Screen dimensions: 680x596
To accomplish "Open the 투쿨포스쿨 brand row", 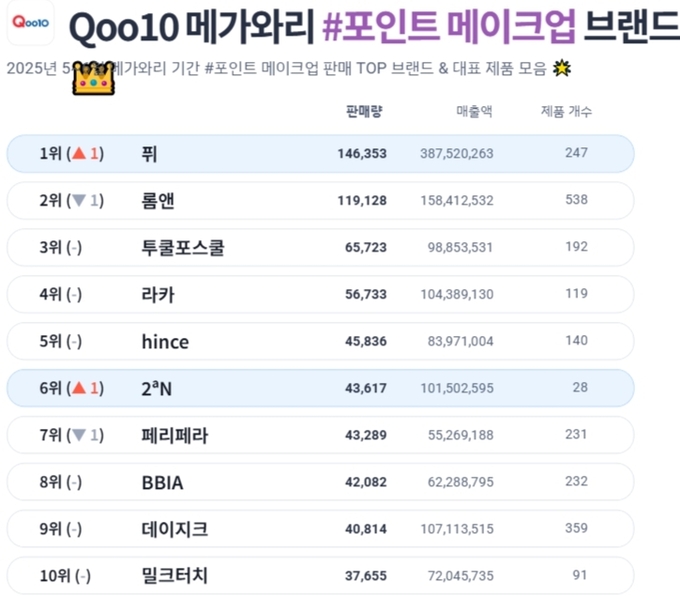I will [x=320, y=247].
